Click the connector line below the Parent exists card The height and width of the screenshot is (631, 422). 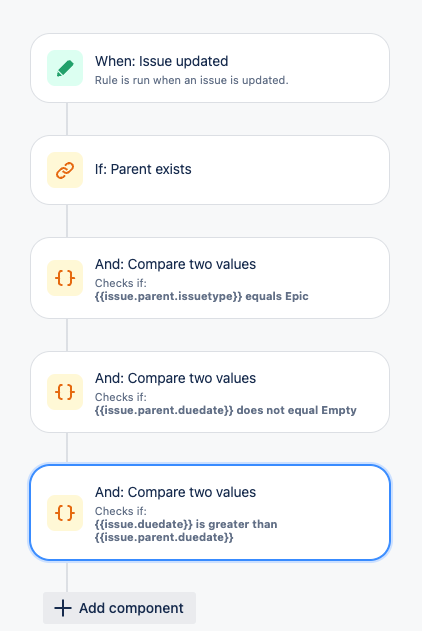pyautogui.click(x=67, y=221)
